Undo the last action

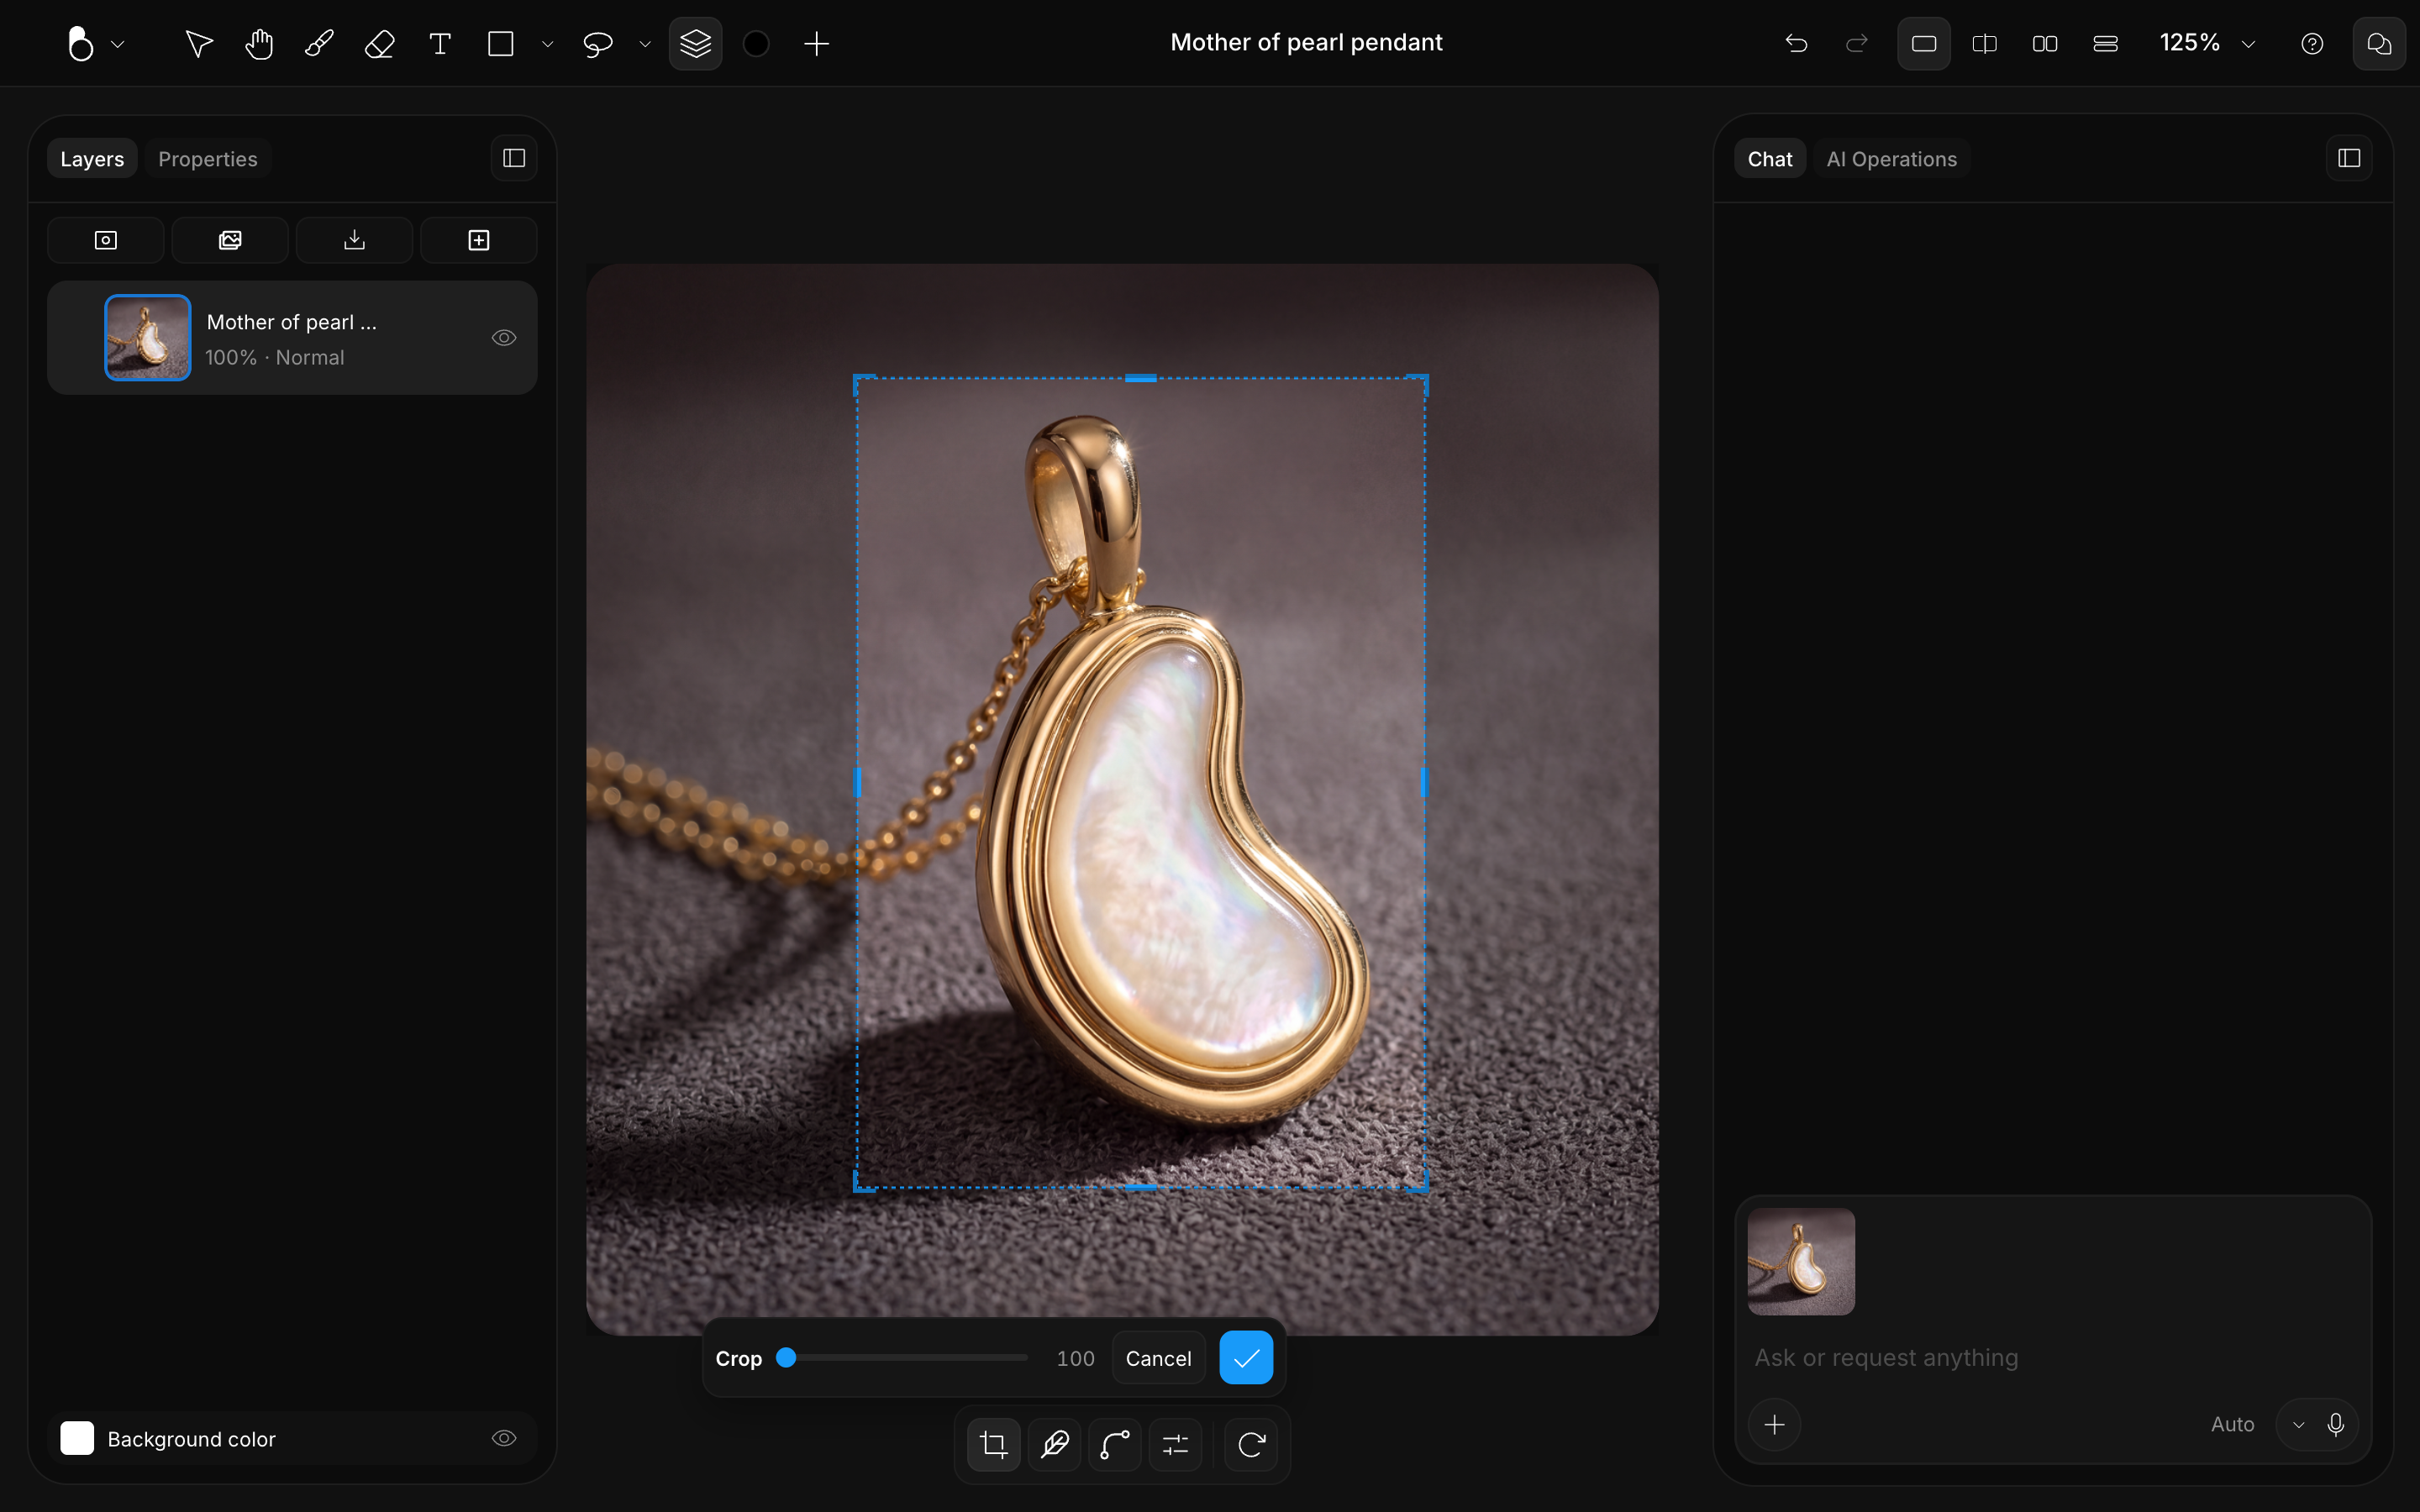pos(1796,44)
